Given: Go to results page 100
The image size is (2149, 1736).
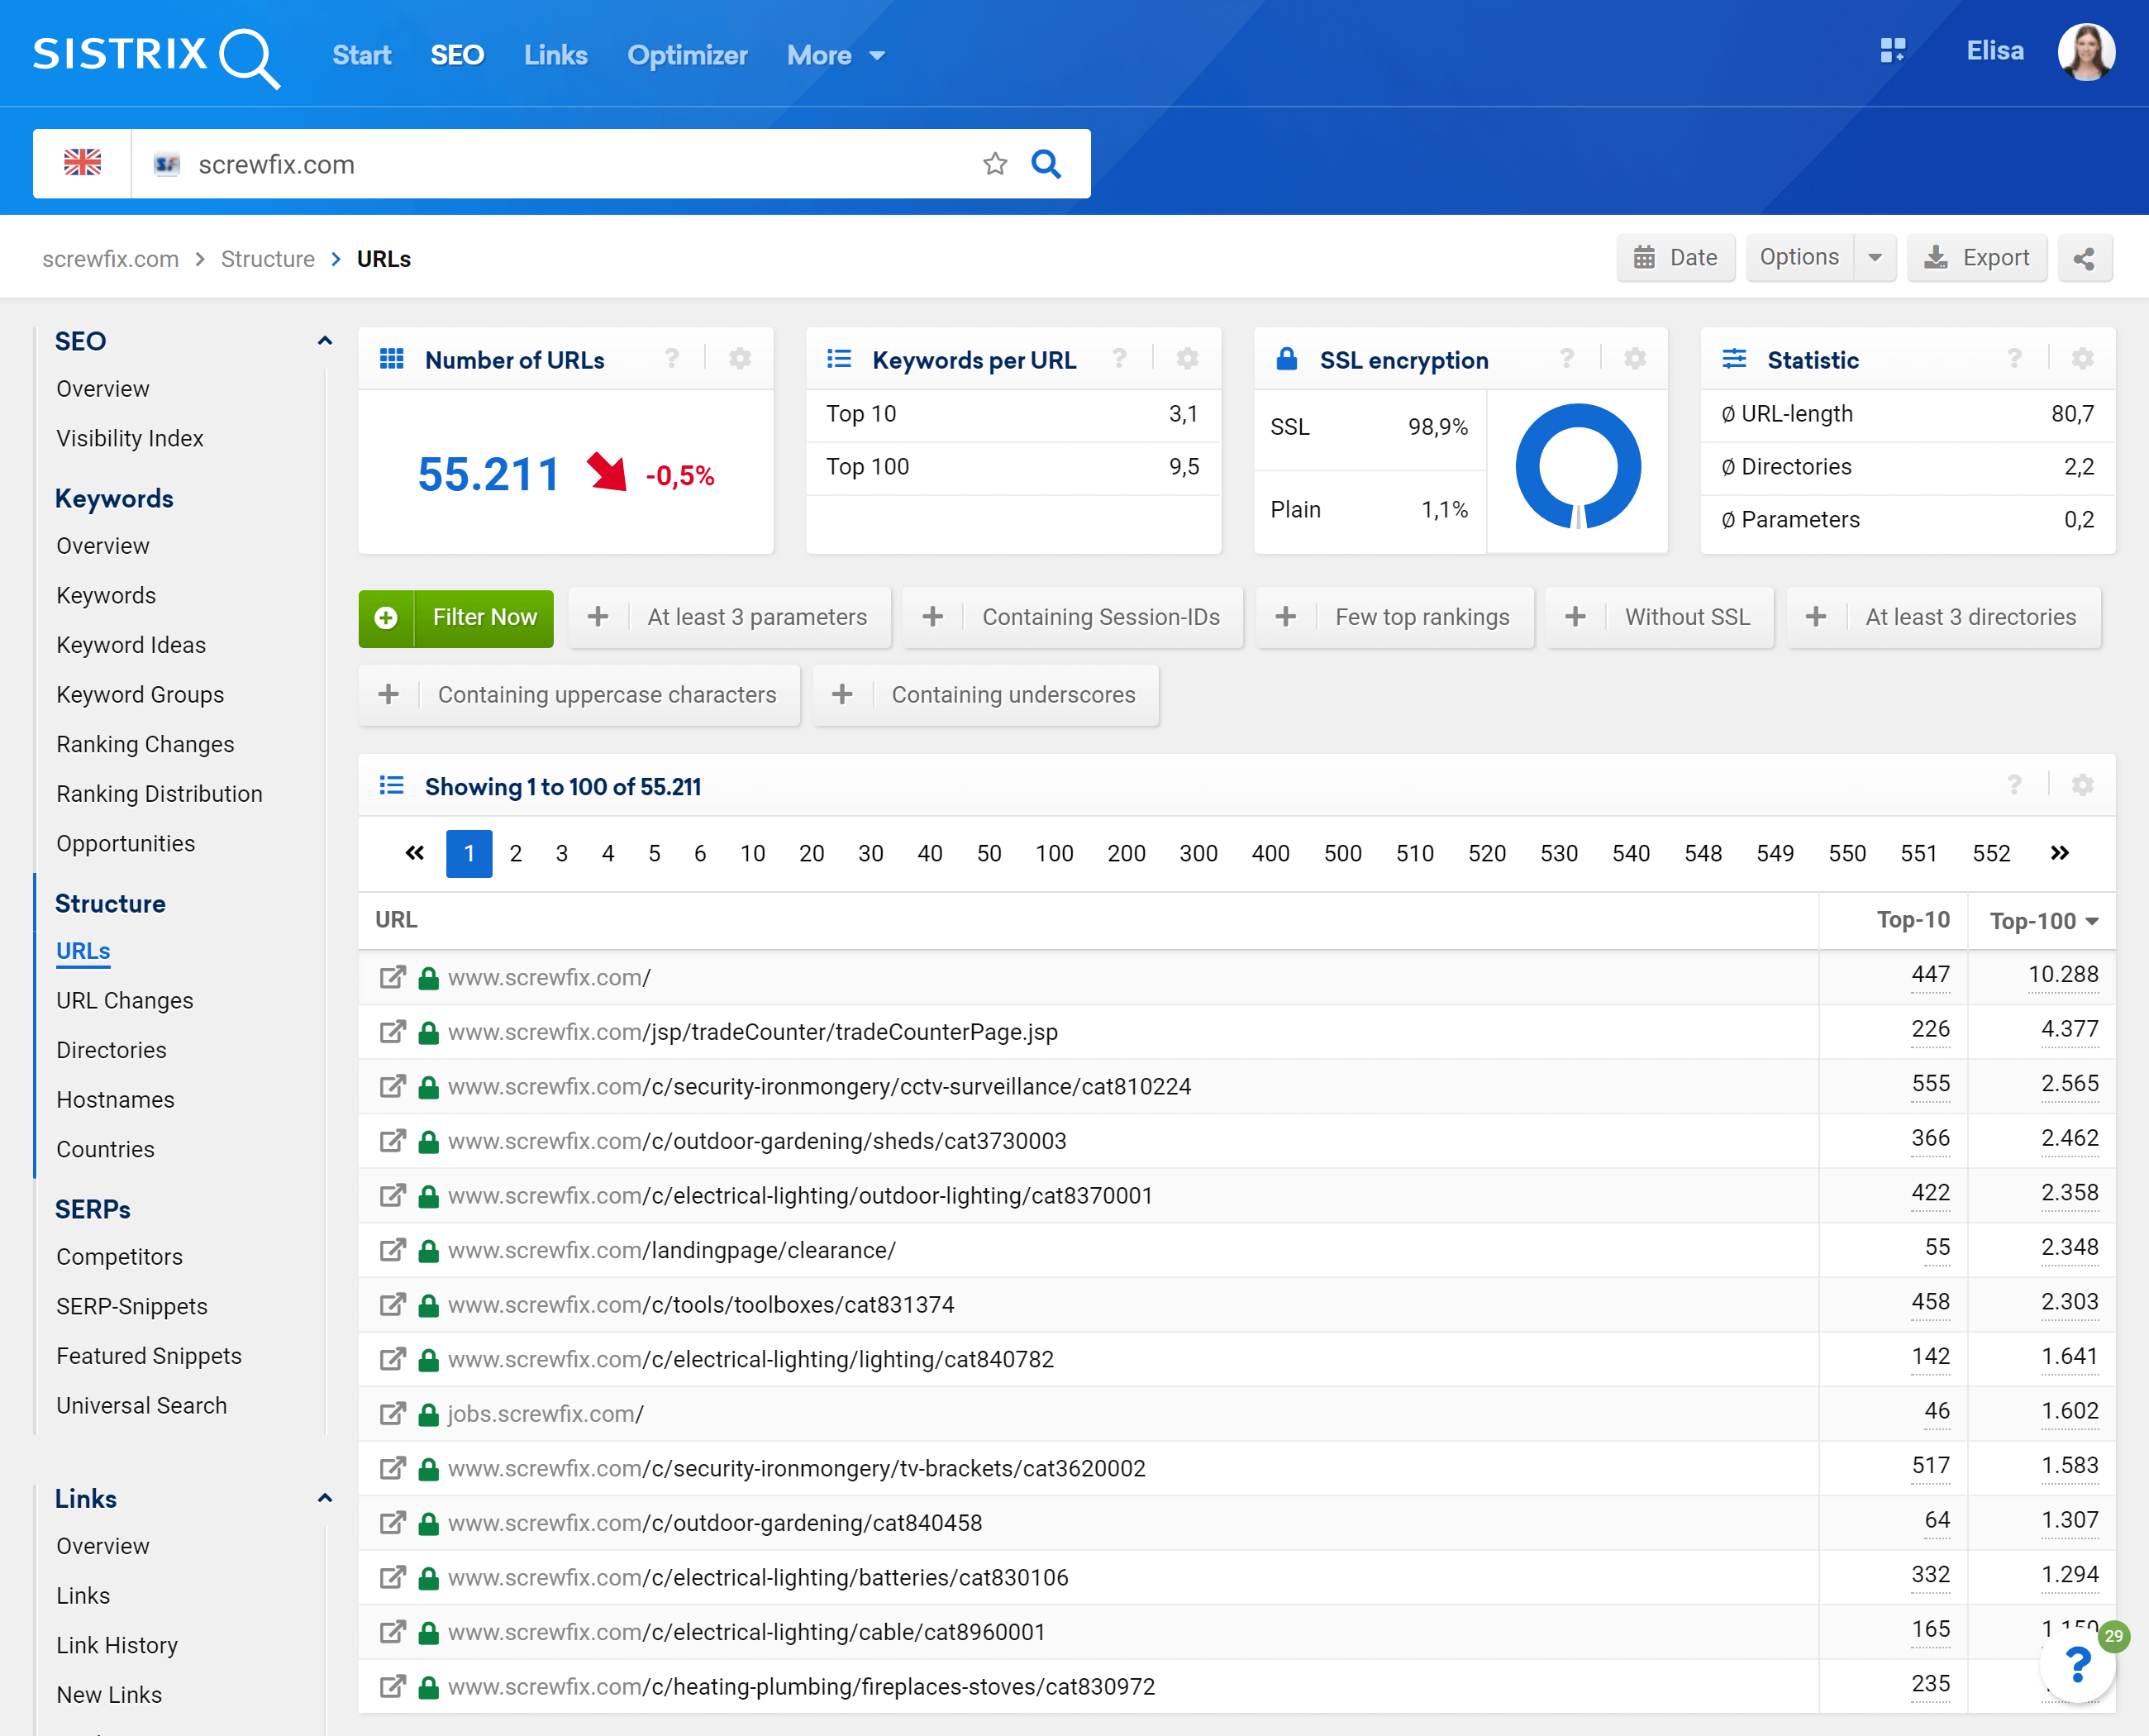Looking at the screenshot, I should point(1054,853).
